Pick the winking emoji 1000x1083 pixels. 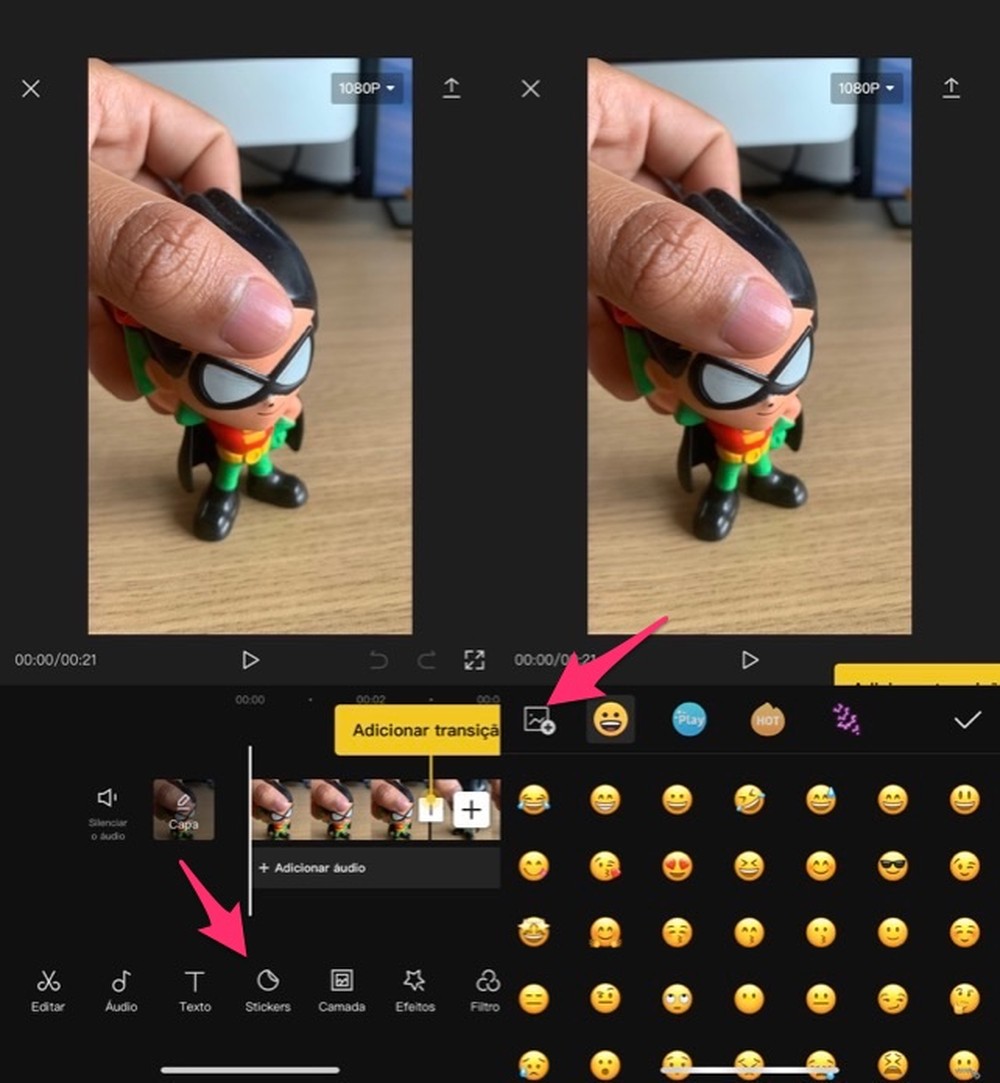[965, 866]
